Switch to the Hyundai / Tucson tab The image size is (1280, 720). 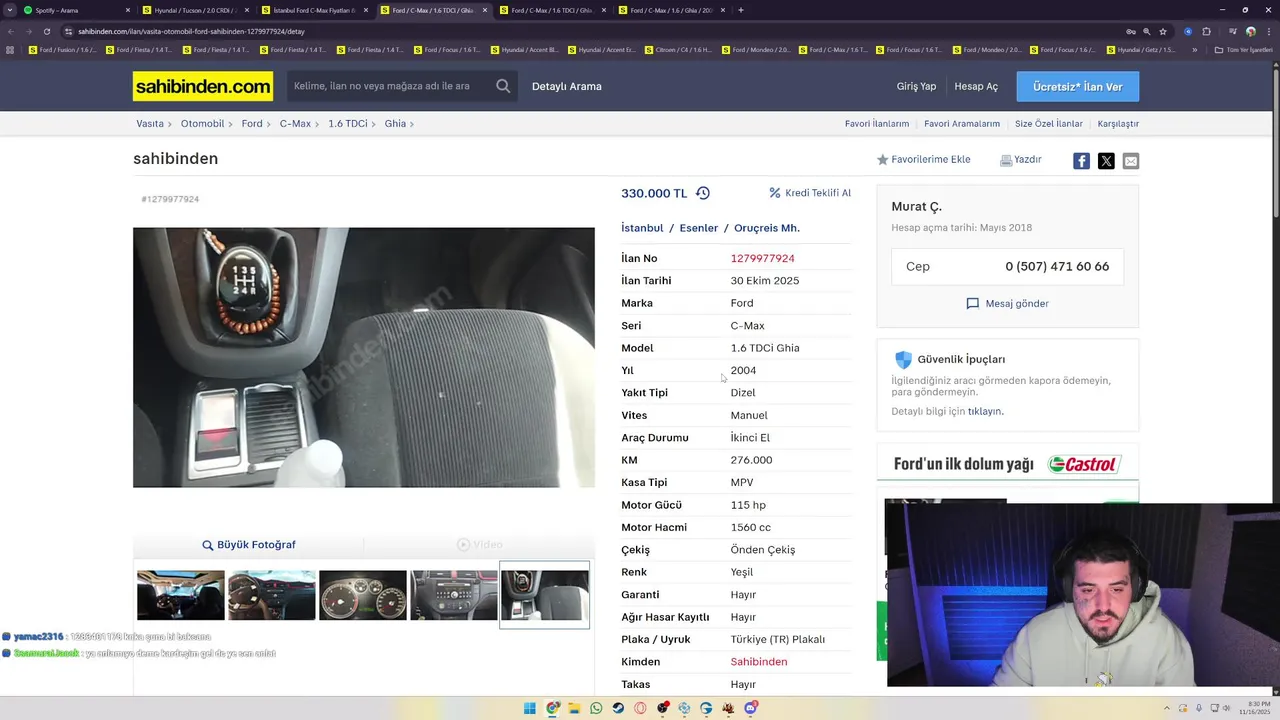(x=196, y=10)
